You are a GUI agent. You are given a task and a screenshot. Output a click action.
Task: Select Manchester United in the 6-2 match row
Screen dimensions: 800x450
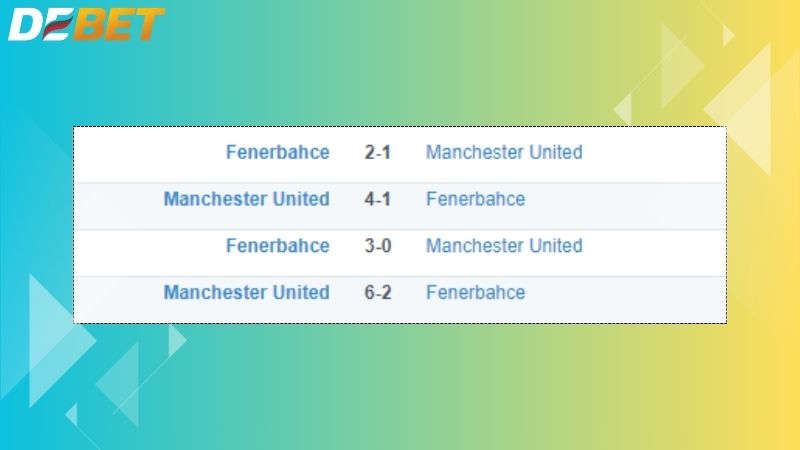point(246,293)
